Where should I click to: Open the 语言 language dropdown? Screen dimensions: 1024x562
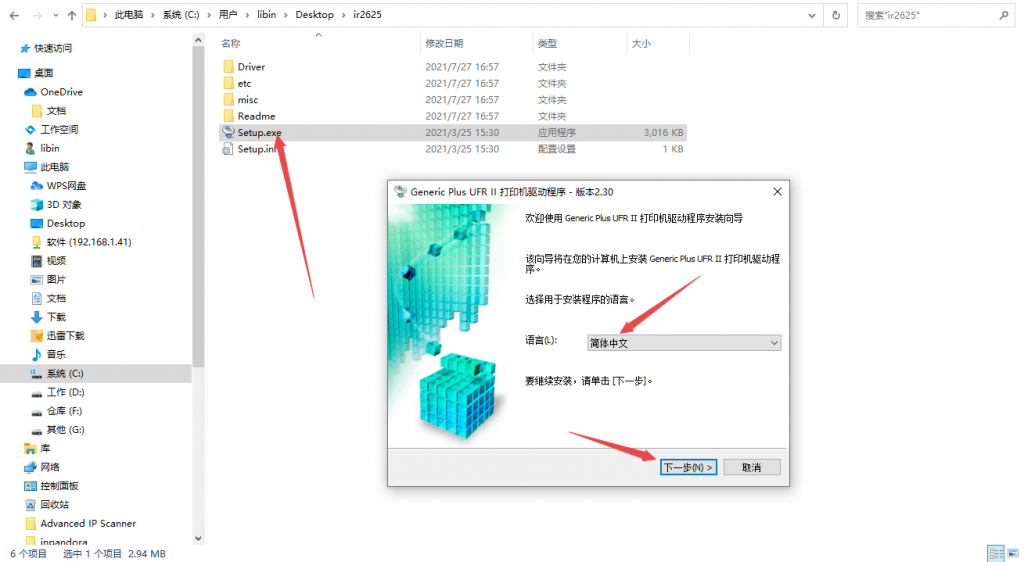pos(683,343)
